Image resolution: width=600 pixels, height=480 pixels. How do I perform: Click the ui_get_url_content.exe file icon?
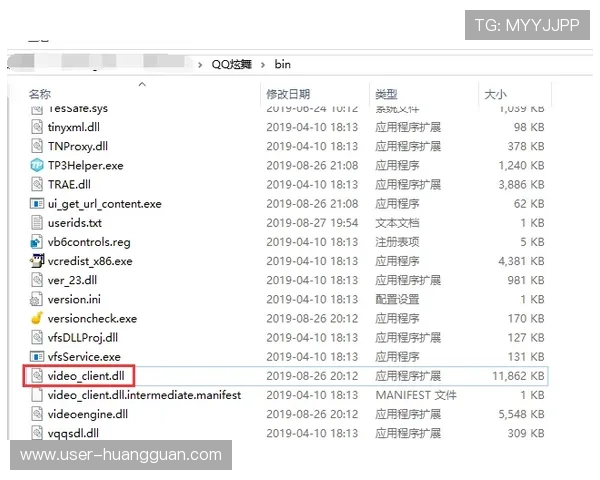38,204
